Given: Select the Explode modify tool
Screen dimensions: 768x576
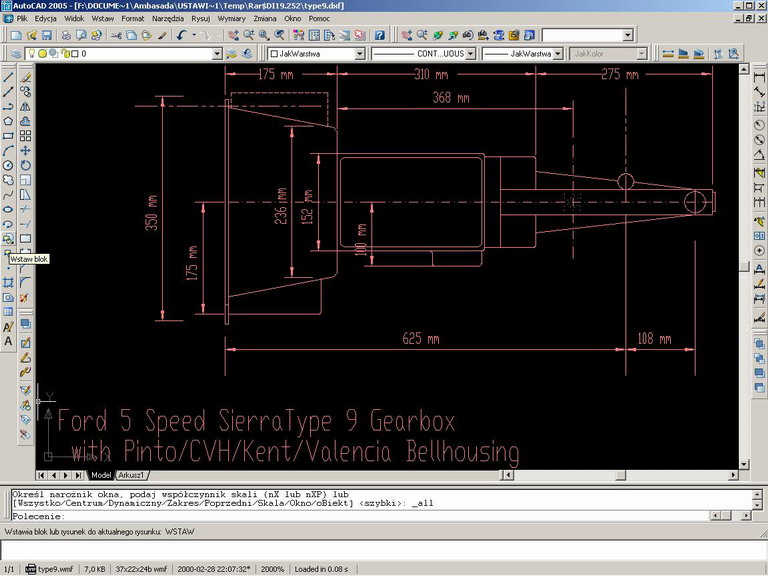Looking at the screenshot, I should pyautogui.click(x=25, y=297).
